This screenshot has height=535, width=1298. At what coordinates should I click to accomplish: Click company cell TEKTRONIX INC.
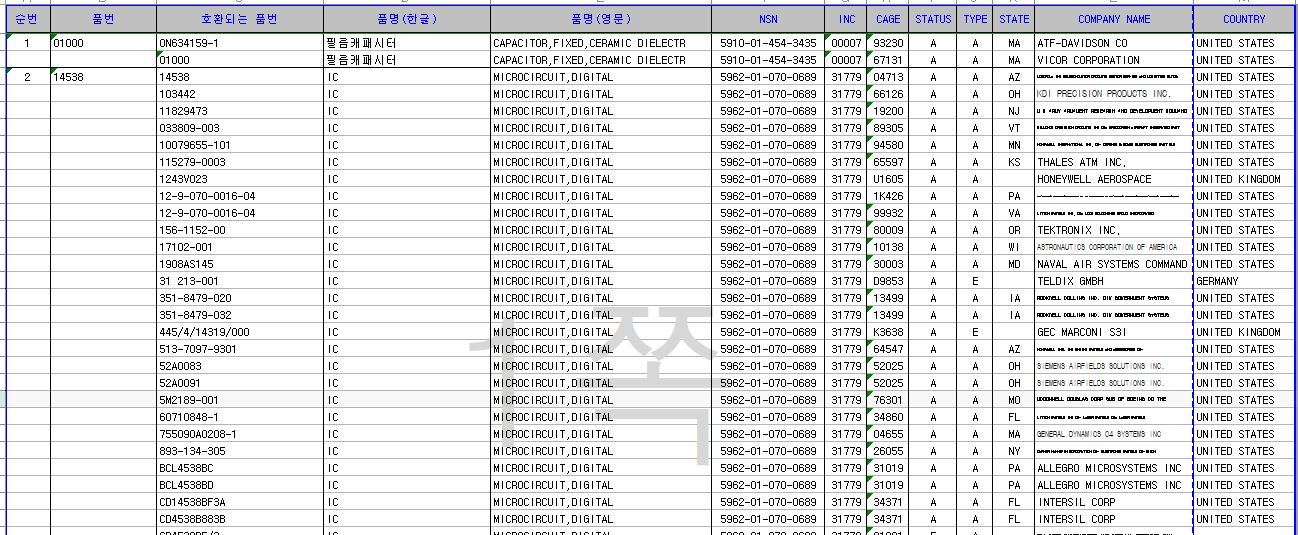1114,230
